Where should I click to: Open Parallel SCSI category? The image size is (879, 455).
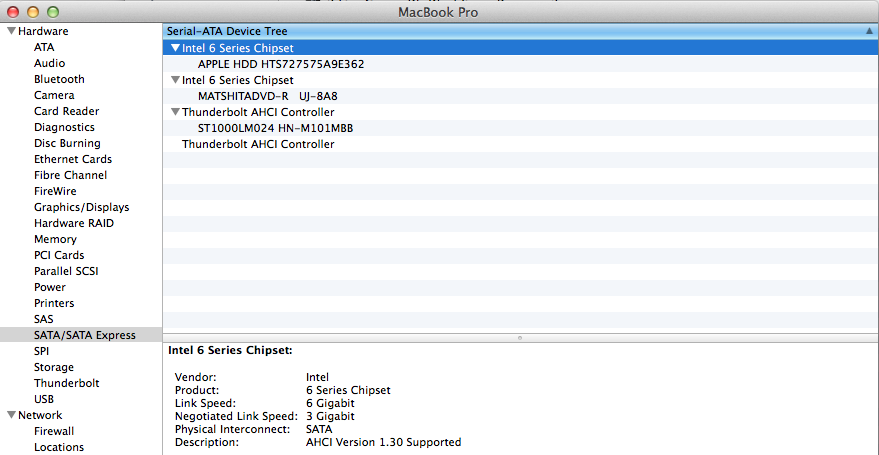tap(66, 271)
